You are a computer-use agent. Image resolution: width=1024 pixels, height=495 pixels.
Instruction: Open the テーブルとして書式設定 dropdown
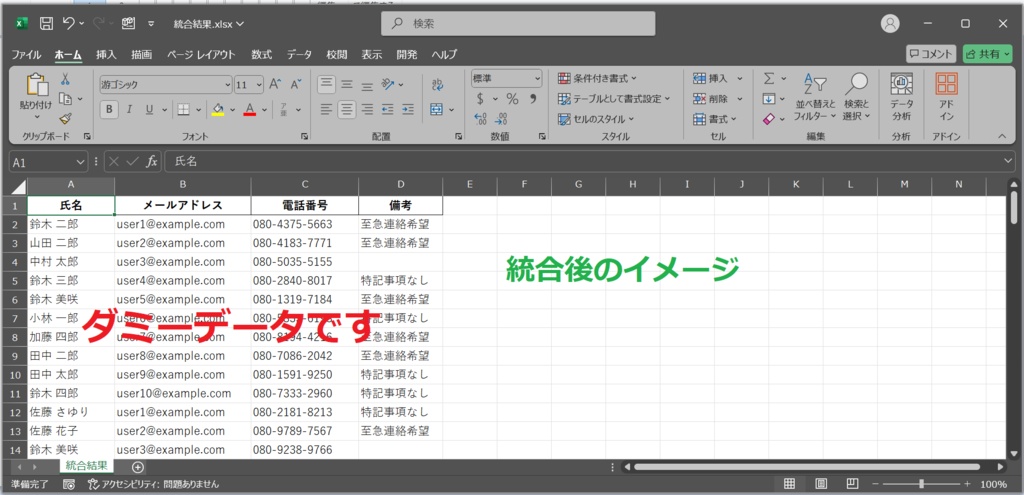(614, 99)
